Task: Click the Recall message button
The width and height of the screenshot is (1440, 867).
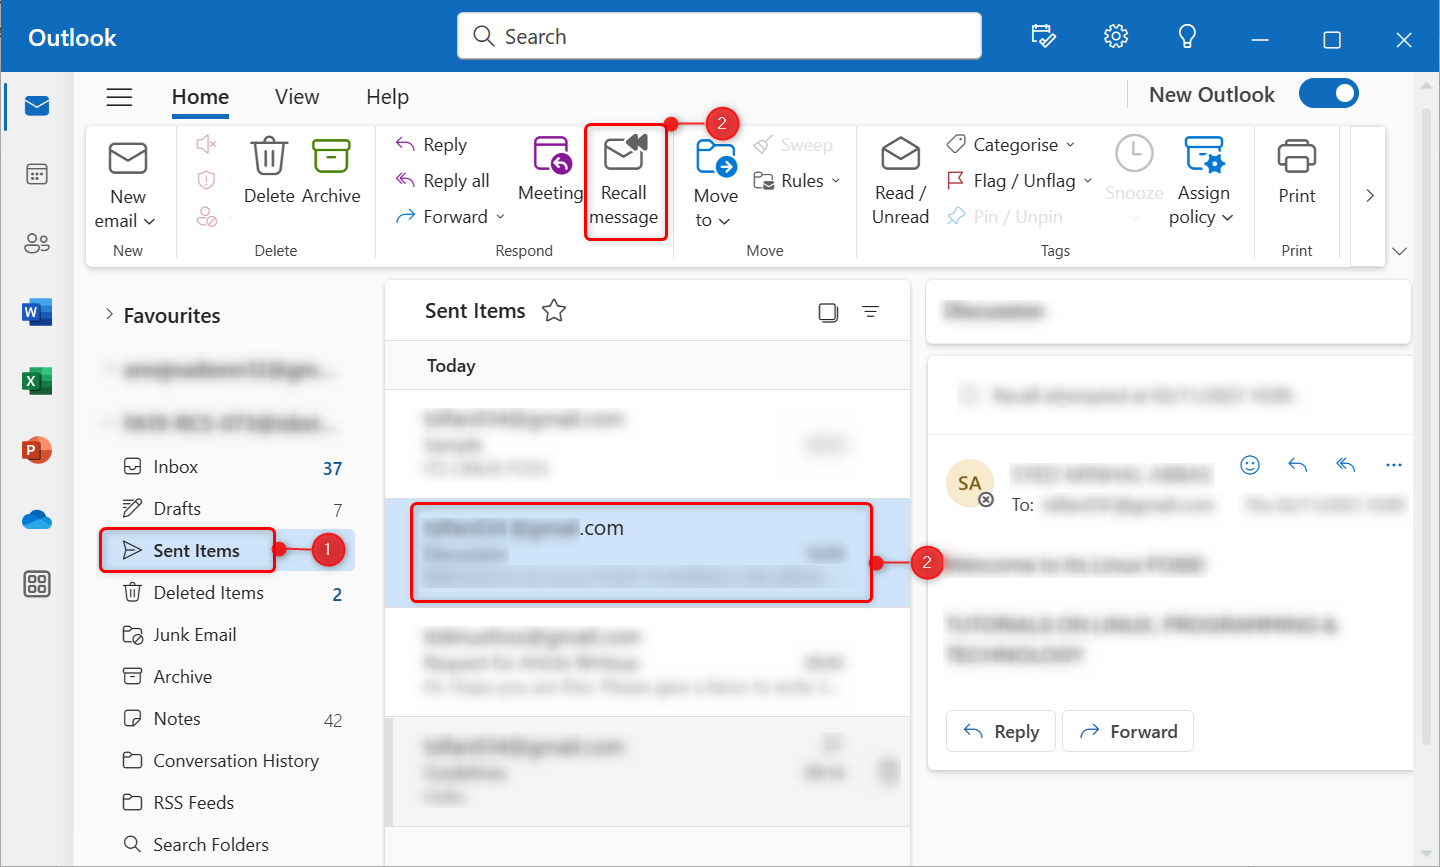Action: [x=624, y=183]
